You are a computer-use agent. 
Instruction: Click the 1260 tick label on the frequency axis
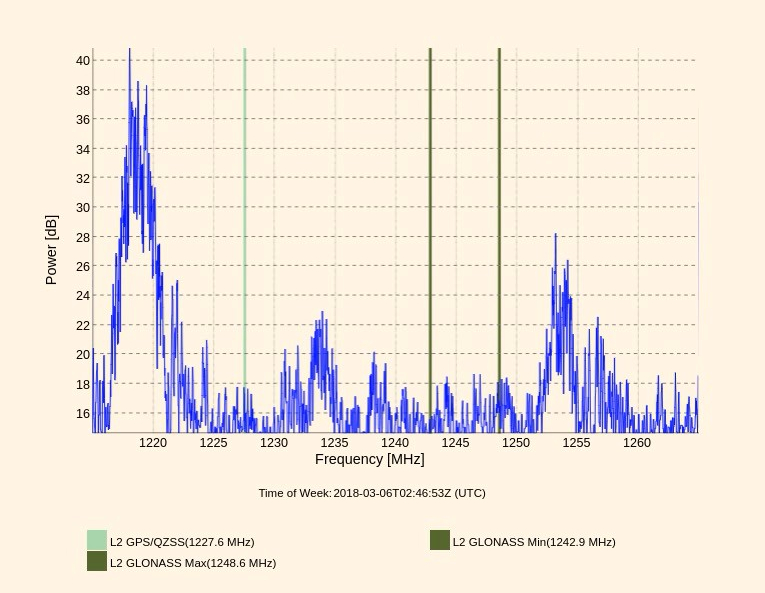pyautogui.click(x=637, y=443)
